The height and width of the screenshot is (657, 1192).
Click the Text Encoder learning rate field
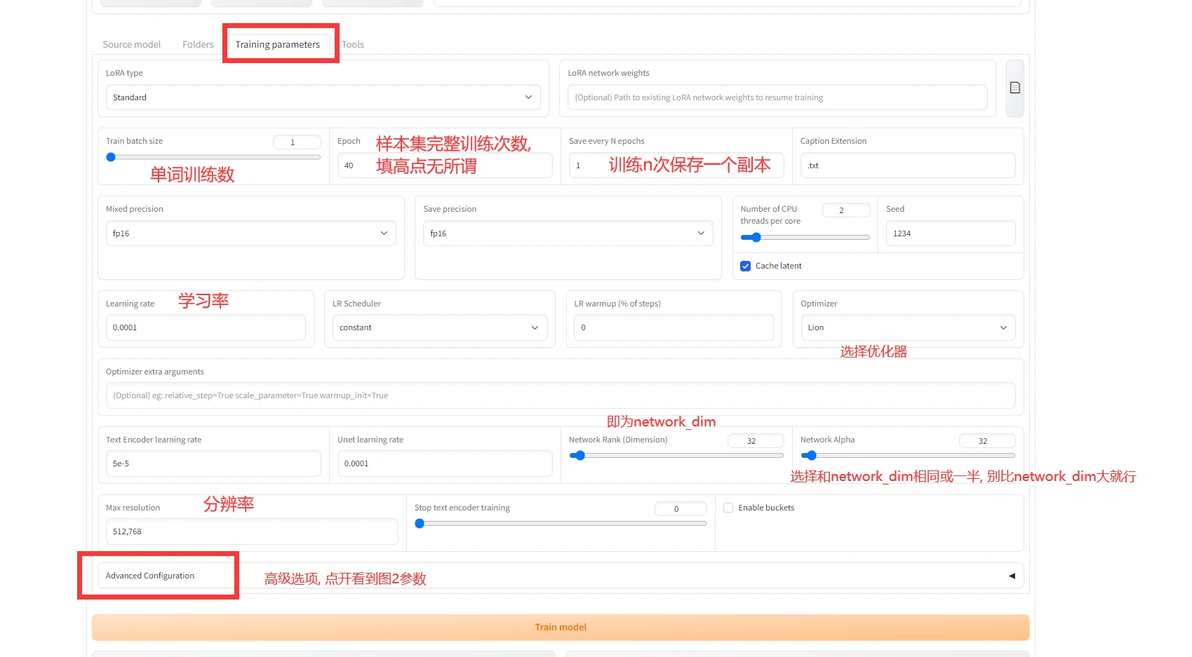point(213,463)
